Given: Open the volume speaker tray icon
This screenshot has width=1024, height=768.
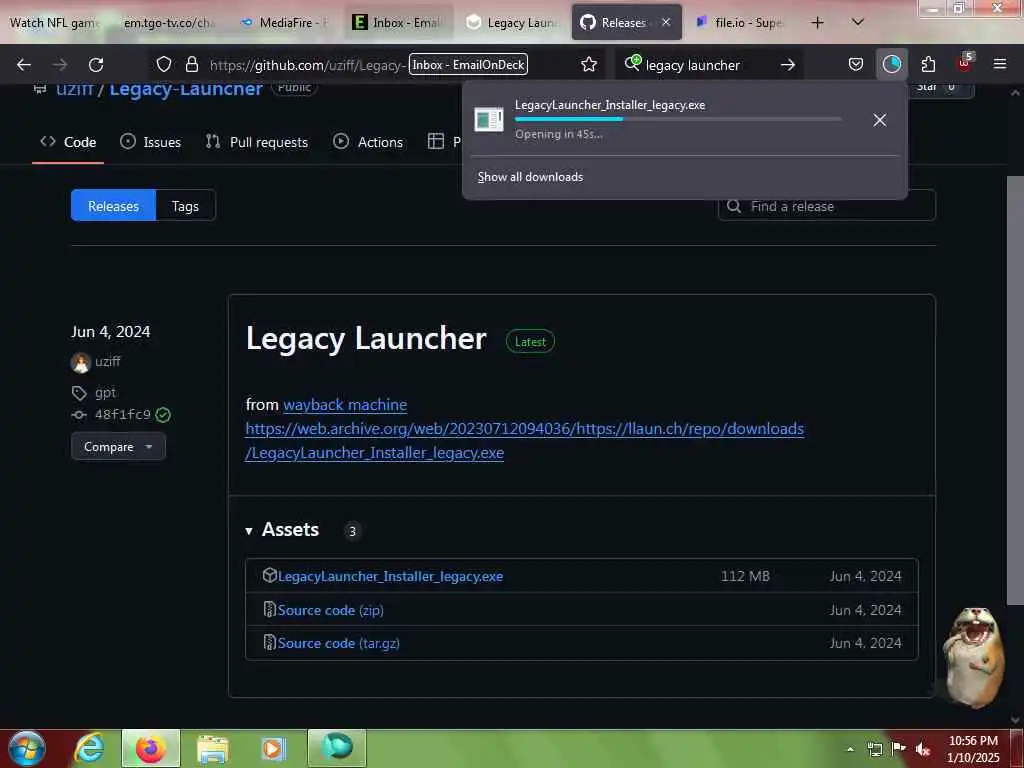Looking at the screenshot, I should tap(923, 749).
